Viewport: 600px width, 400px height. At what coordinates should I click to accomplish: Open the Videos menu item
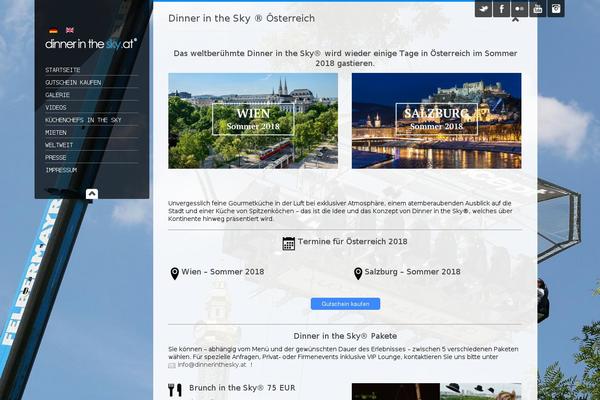(x=56, y=108)
